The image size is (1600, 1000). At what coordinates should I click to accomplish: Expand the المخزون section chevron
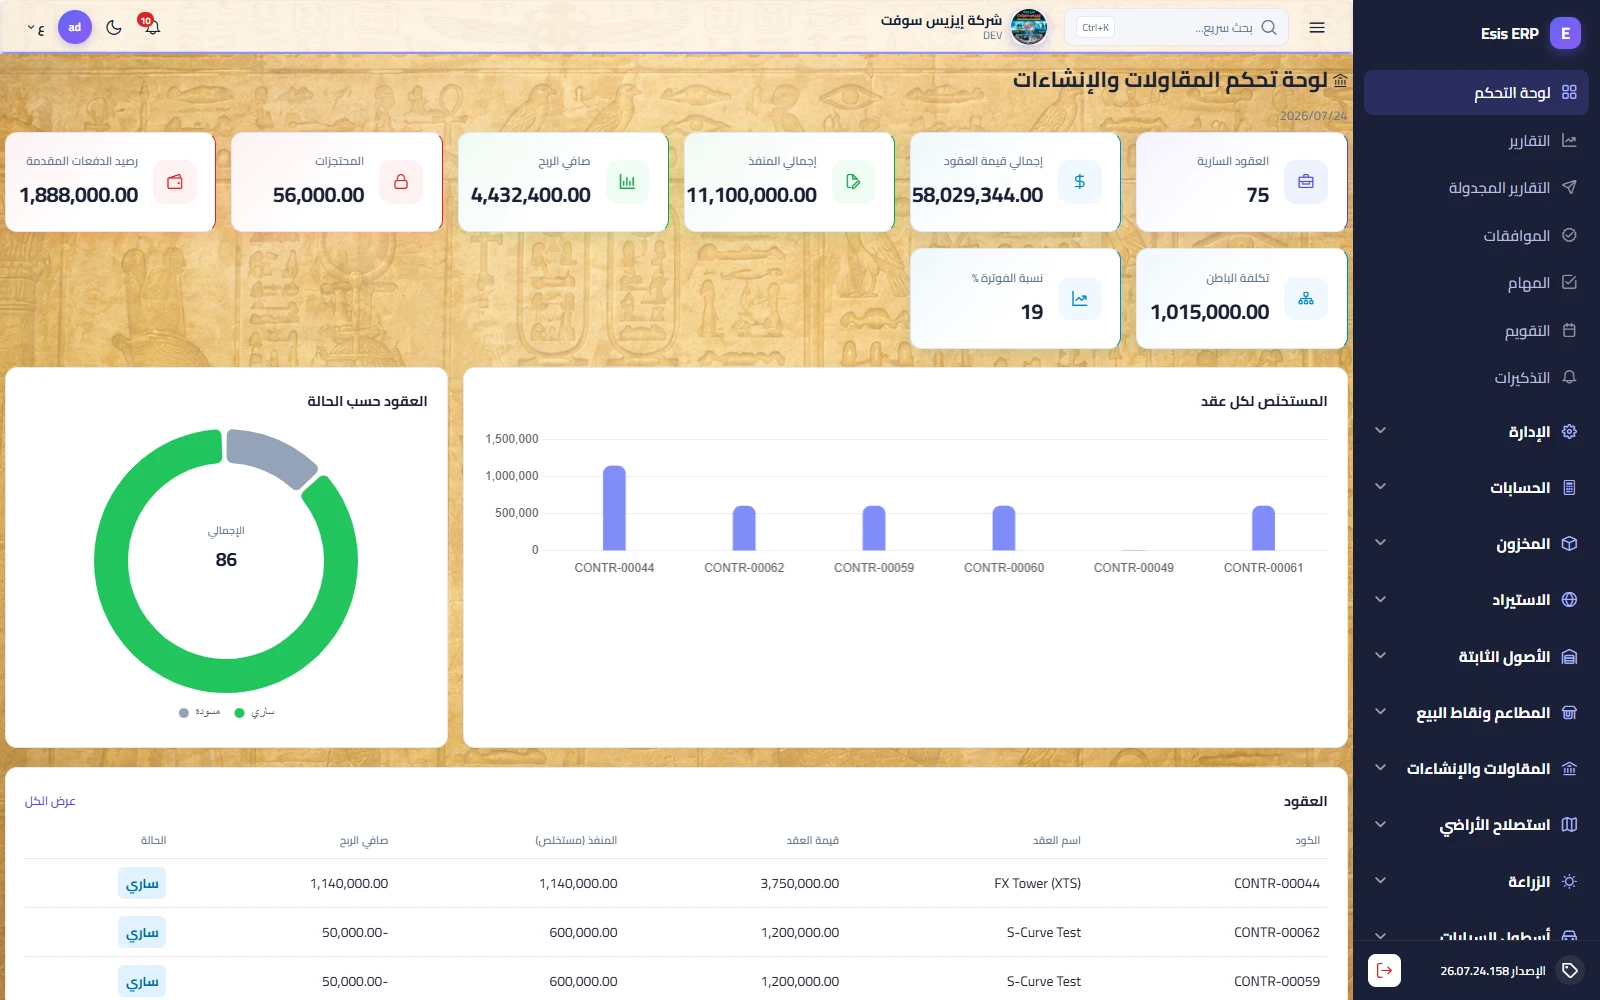1381,543
